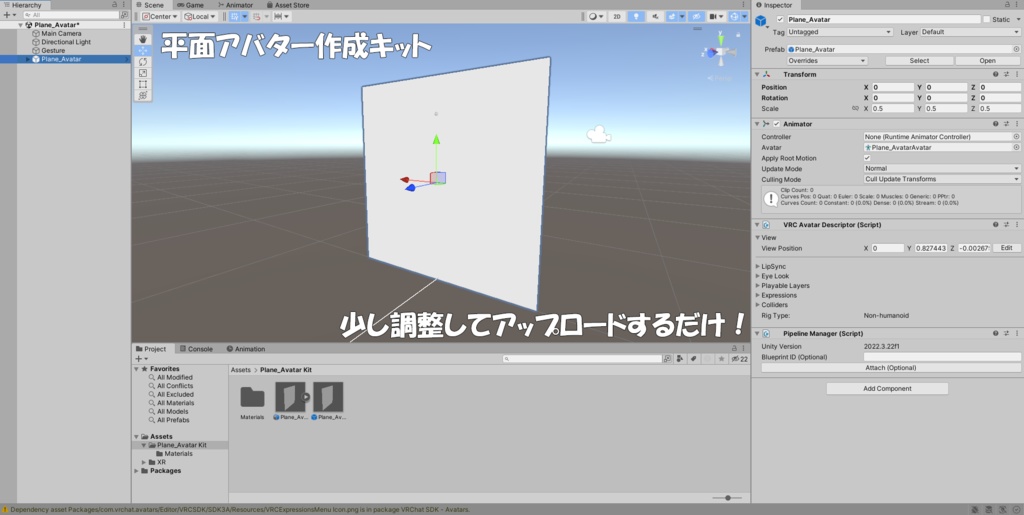Screen dimensions: 1024x515
Task: Click favorites star icon in Project toolbar
Action: click(x=721, y=358)
